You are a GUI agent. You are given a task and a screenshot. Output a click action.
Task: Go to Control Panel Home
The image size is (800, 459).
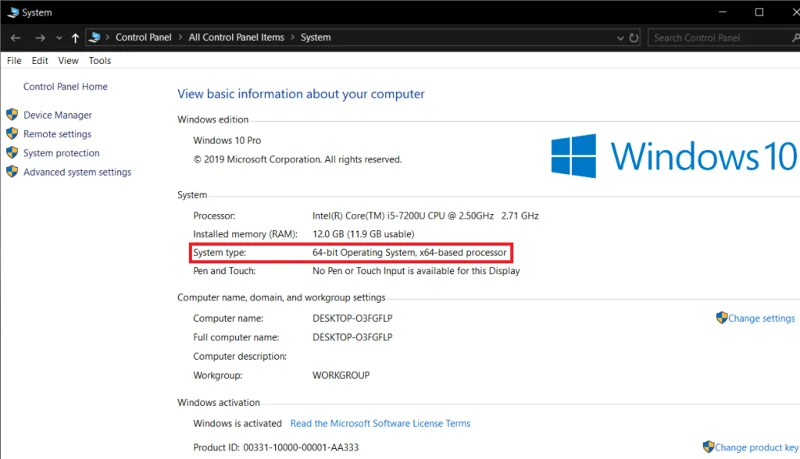pyautogui.click(x=65, y=87)
